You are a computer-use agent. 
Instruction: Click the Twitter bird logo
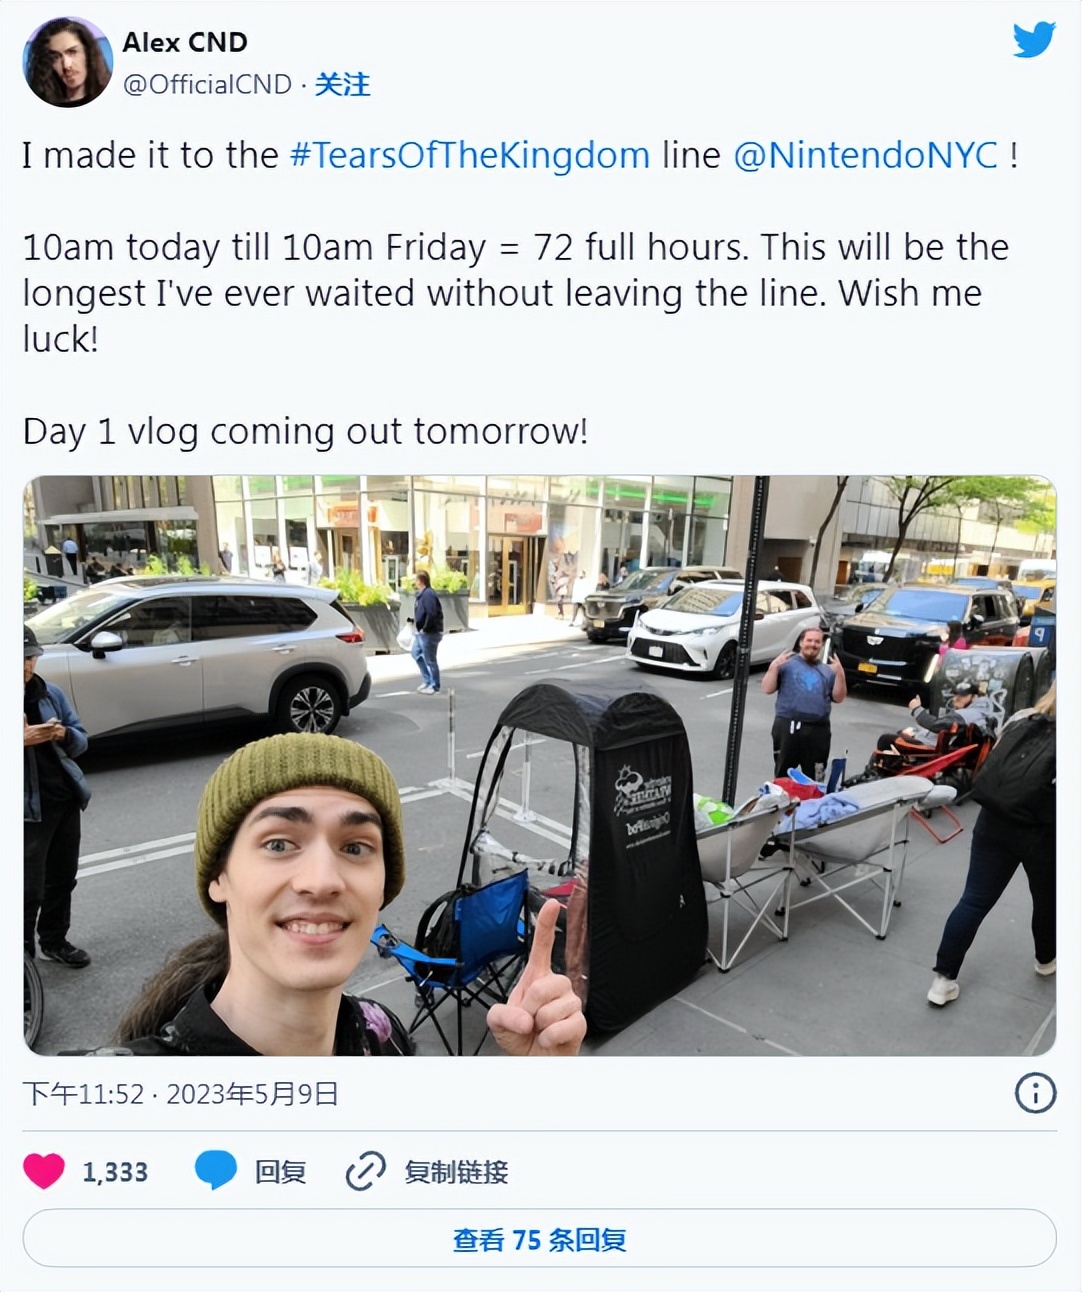[1034, 40]
